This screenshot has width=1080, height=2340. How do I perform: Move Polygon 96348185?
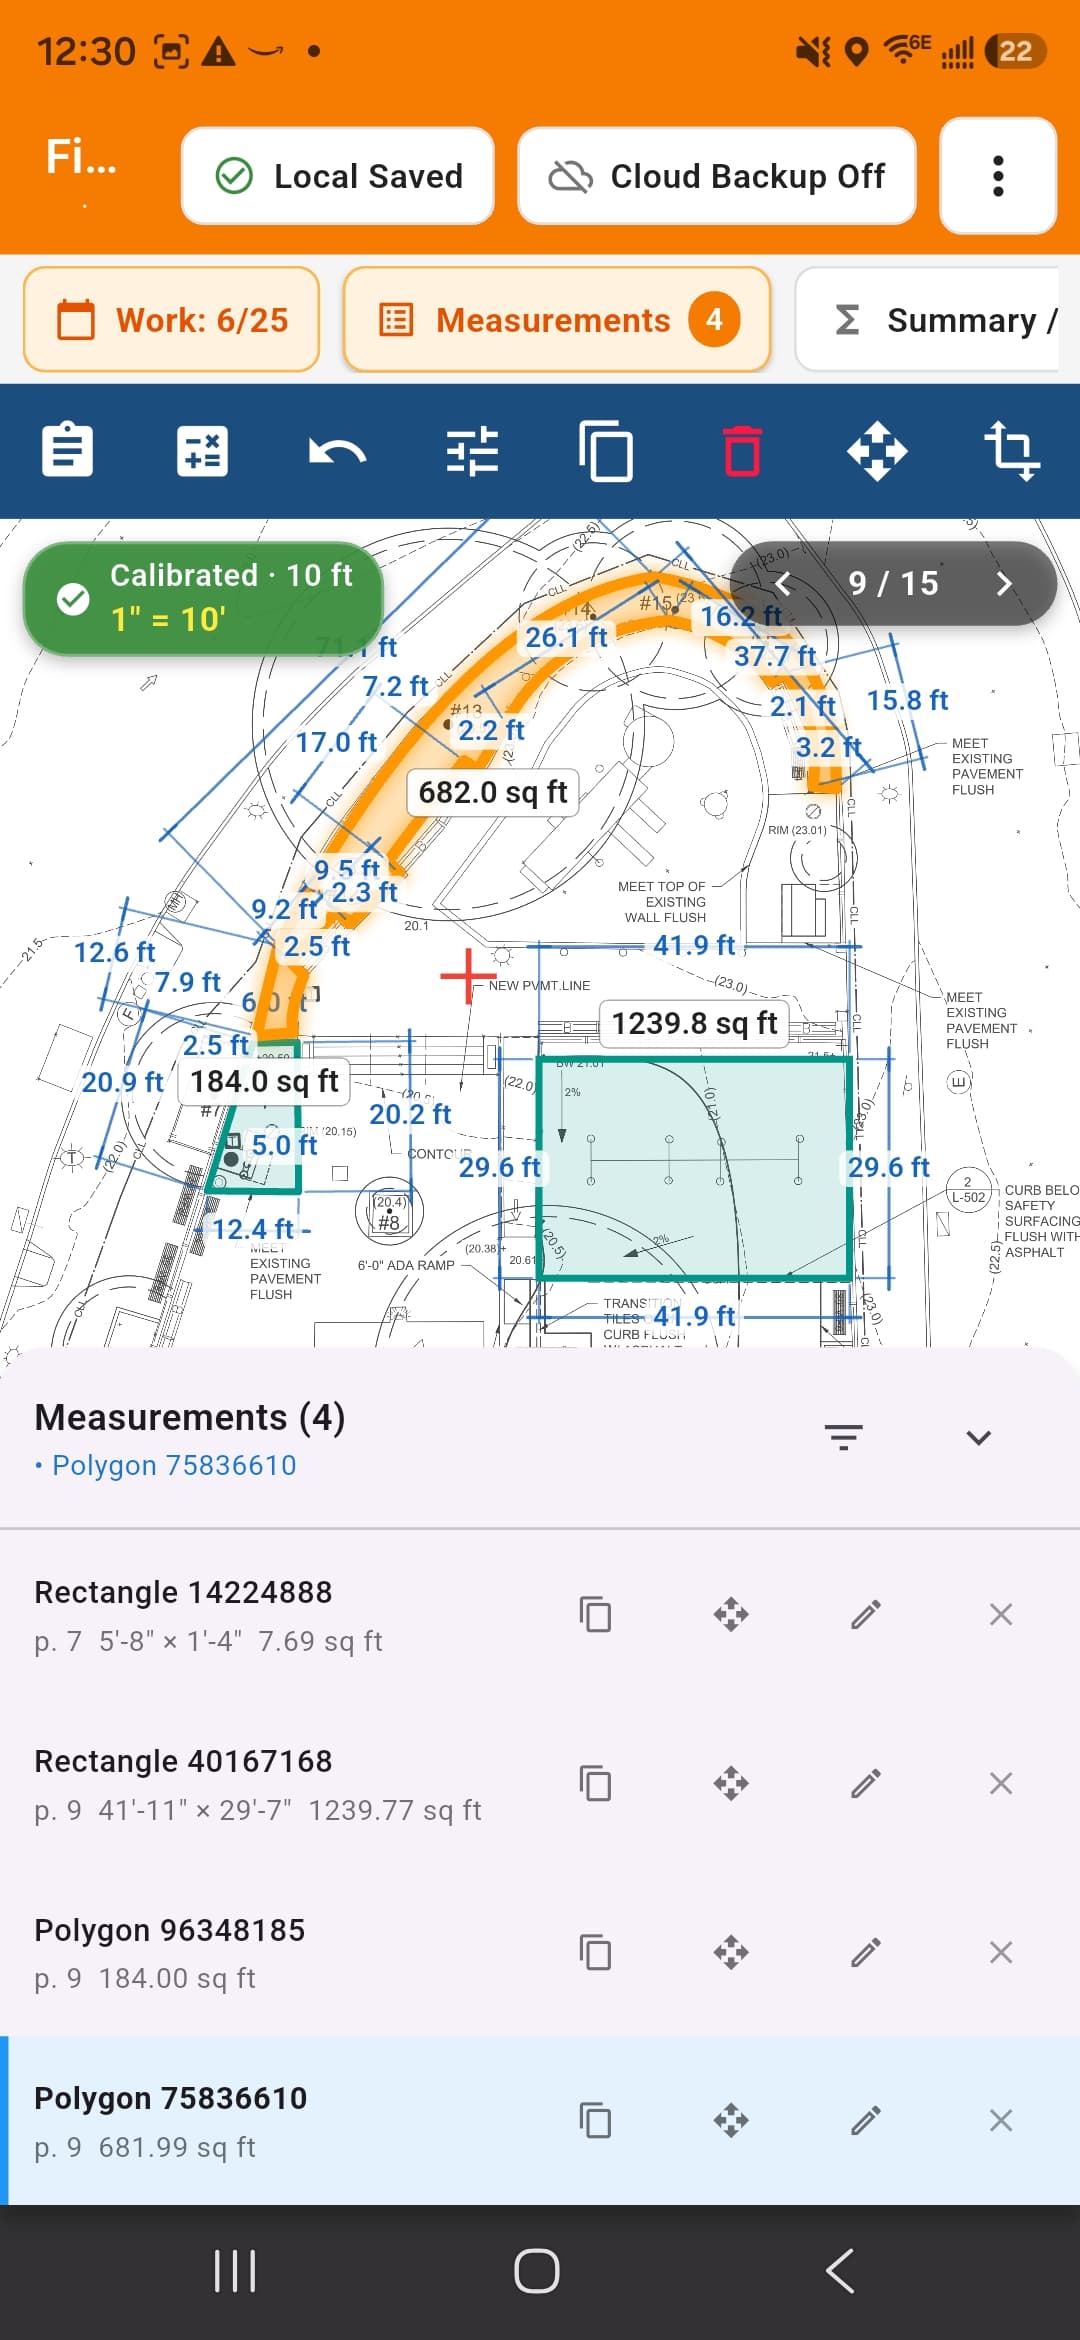[731, 1952]
